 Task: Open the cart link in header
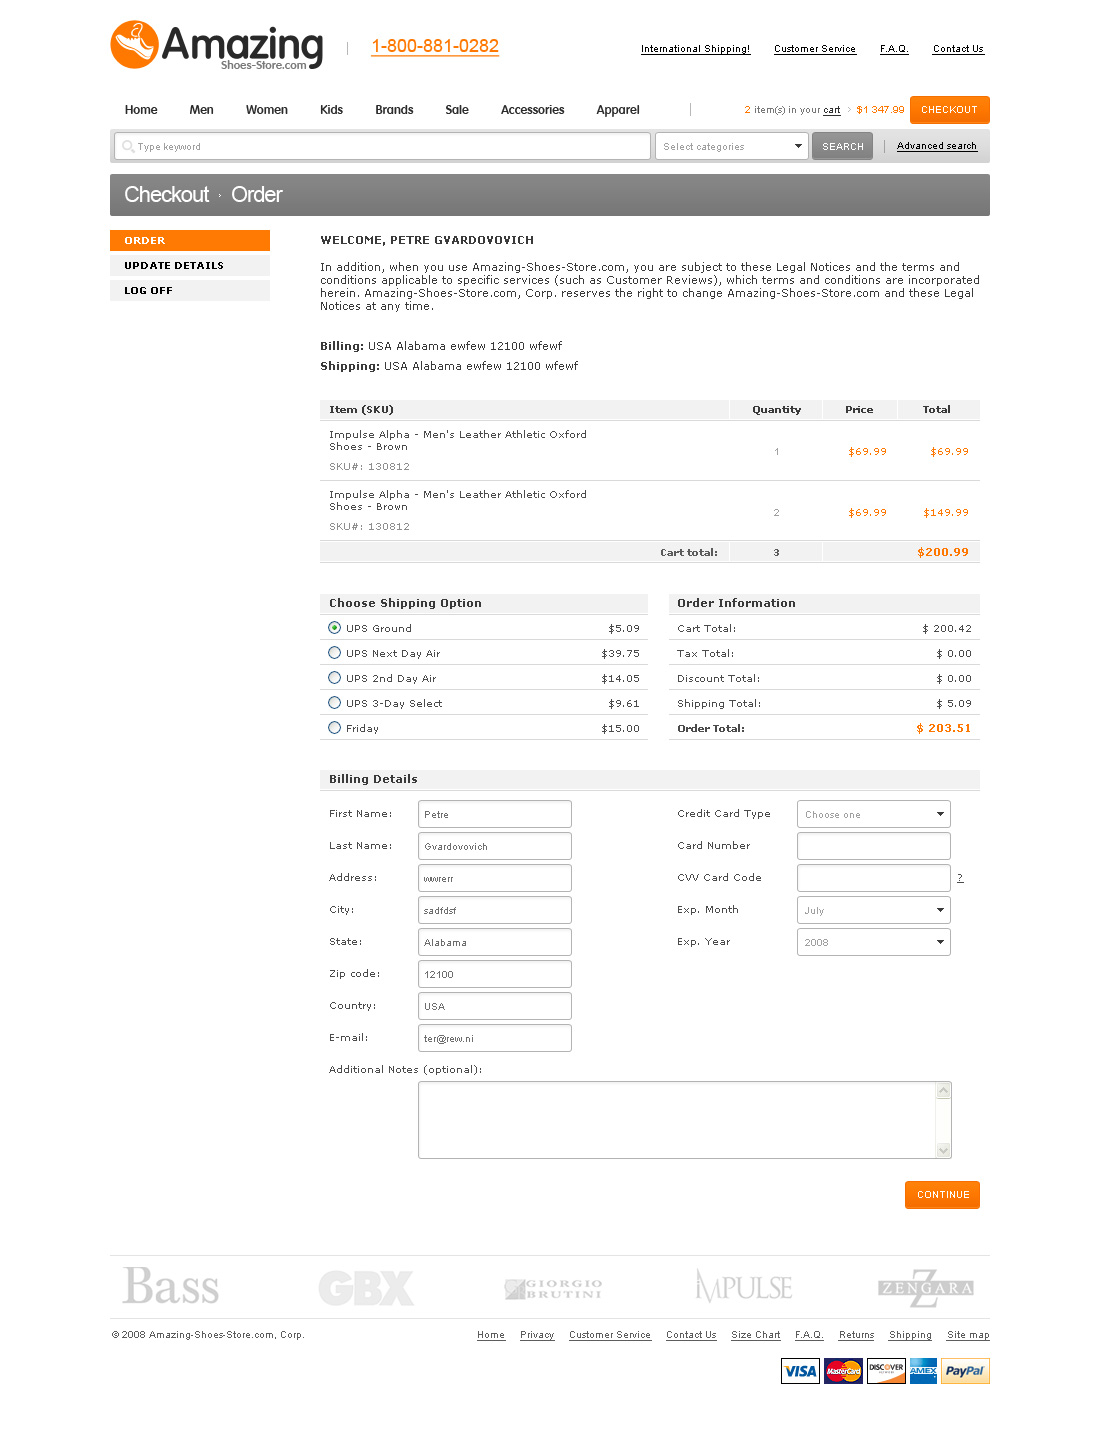click(832, 110)
